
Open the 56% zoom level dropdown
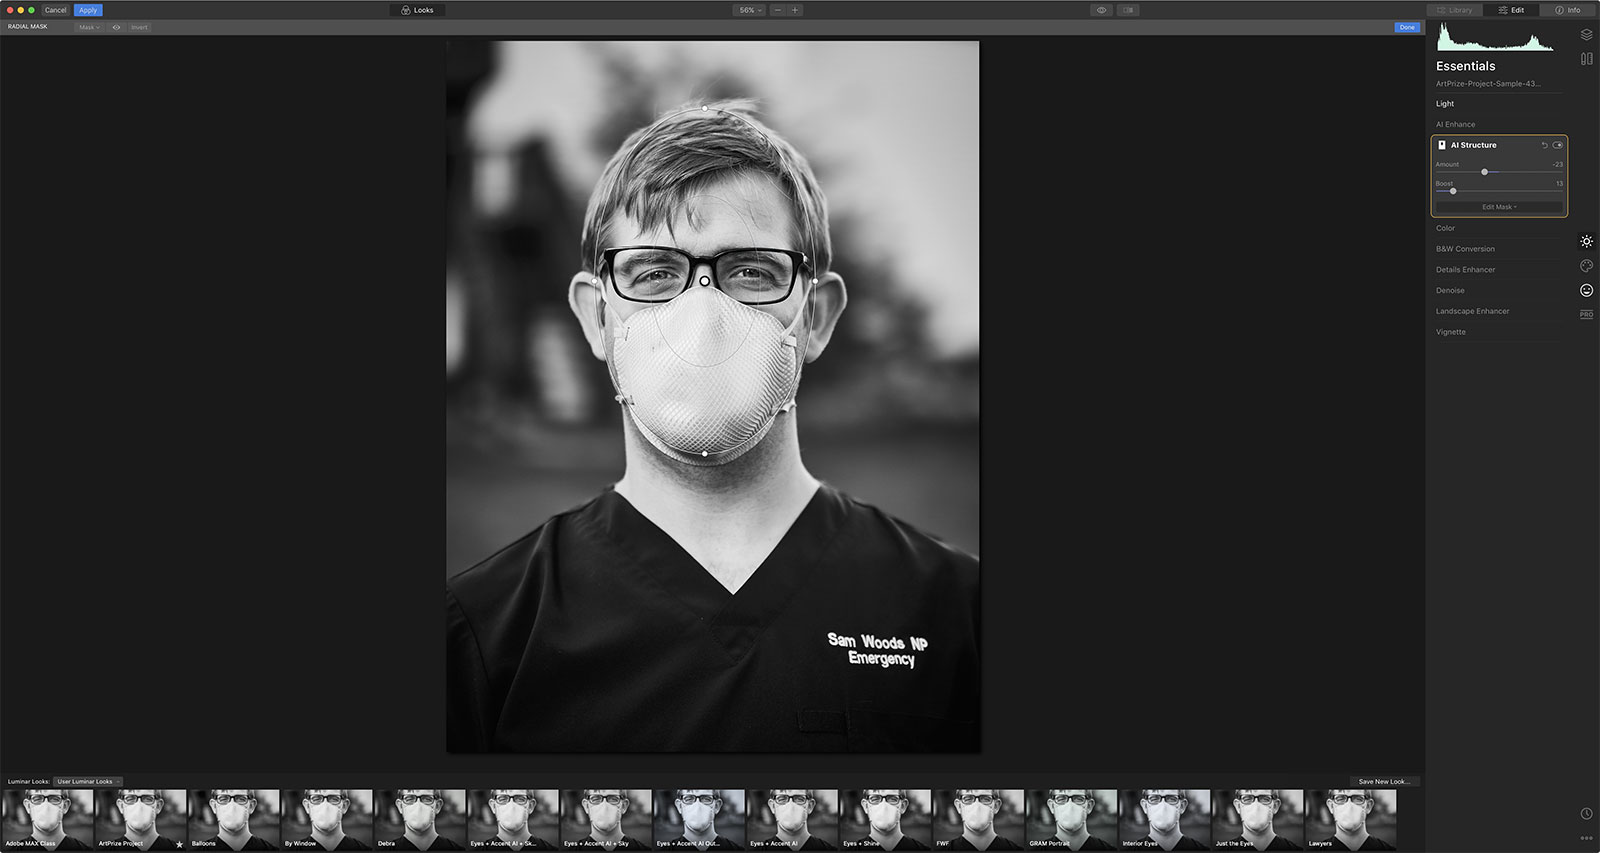point(750,10)
